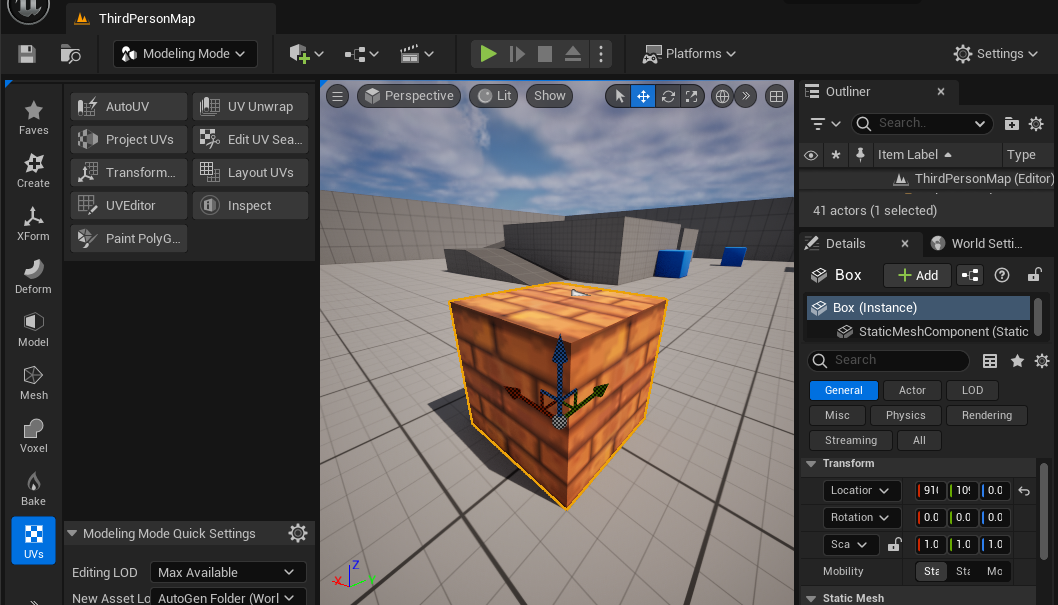1058x605 pixels.
Task: Activate the translate gizmo mode
Action: 643,96
